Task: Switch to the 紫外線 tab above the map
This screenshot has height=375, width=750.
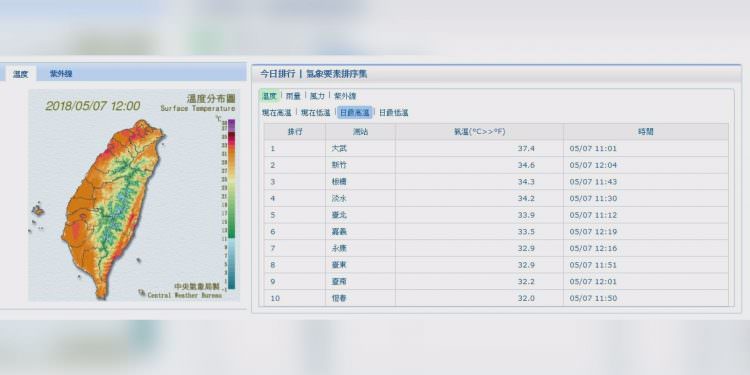Action: (61, 74)
